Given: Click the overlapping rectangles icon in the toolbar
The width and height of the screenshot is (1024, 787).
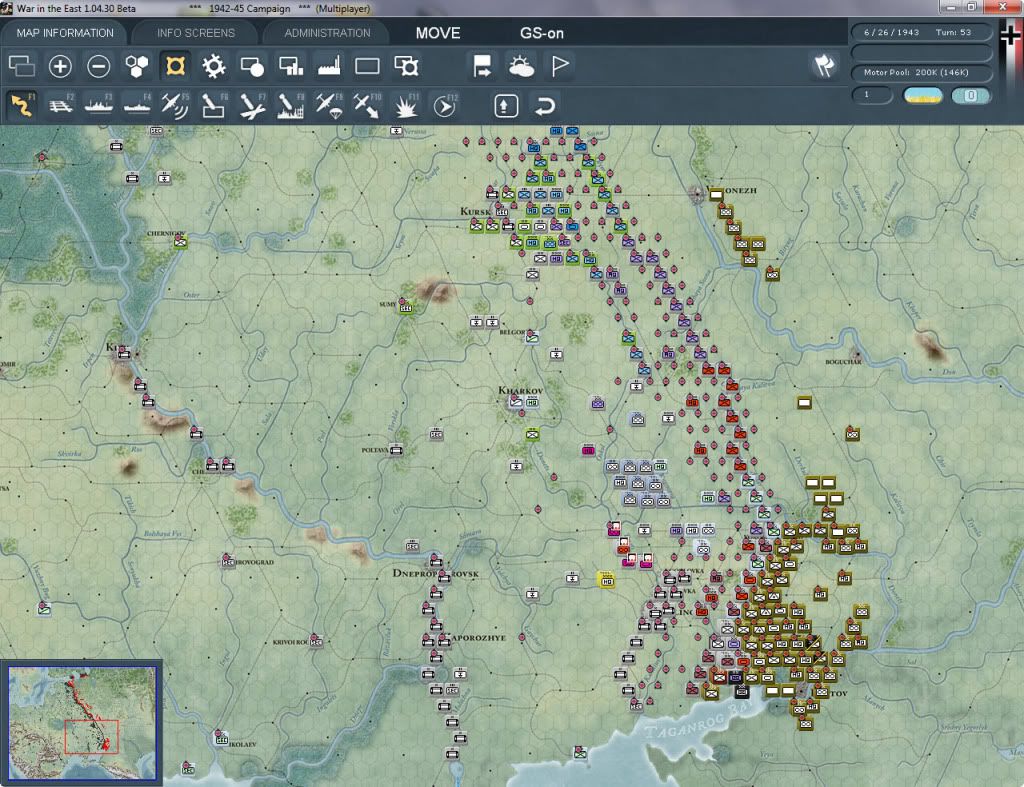Looking at the screenshot, I should 22,66.
